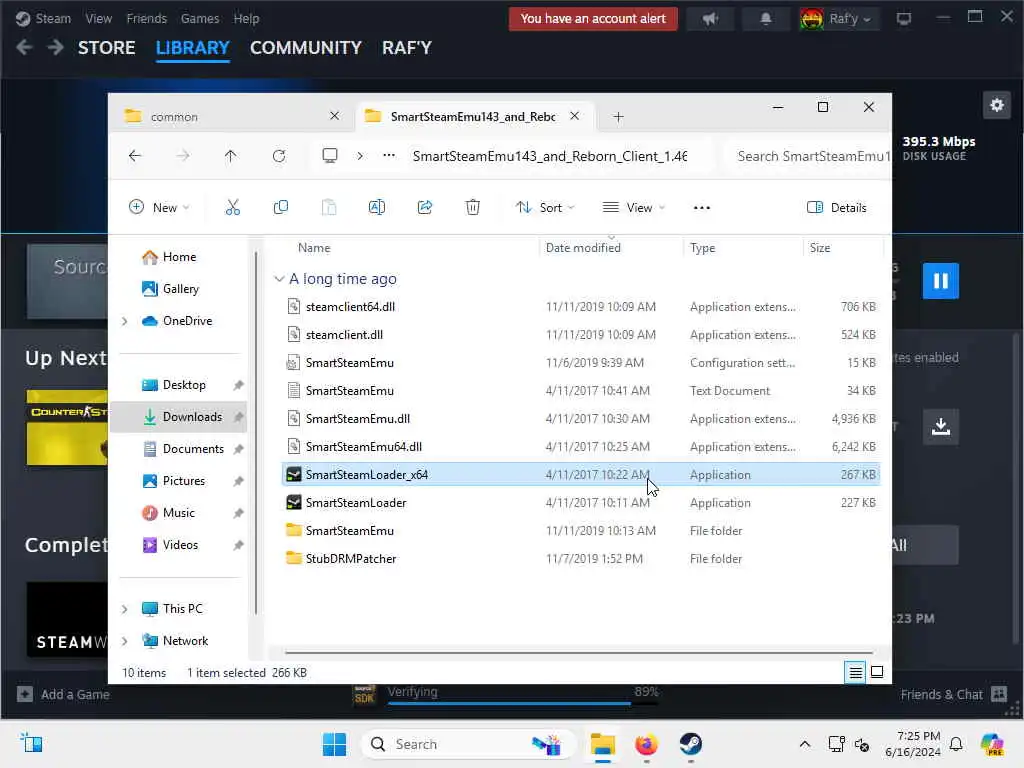Open RAF'Y profile tab in Steam
This screenshot has height=768, width=1024.
[407, 48]
